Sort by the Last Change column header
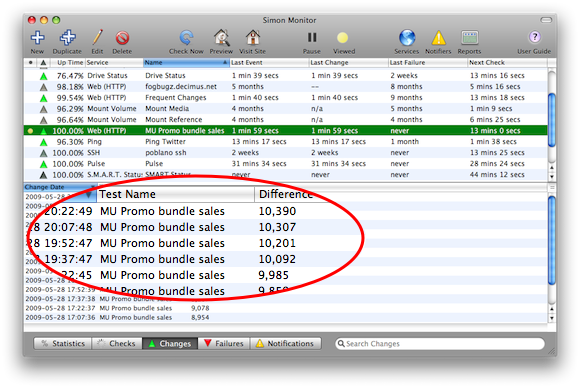Viewport: 580px width, 388px height. coord(348,63)
